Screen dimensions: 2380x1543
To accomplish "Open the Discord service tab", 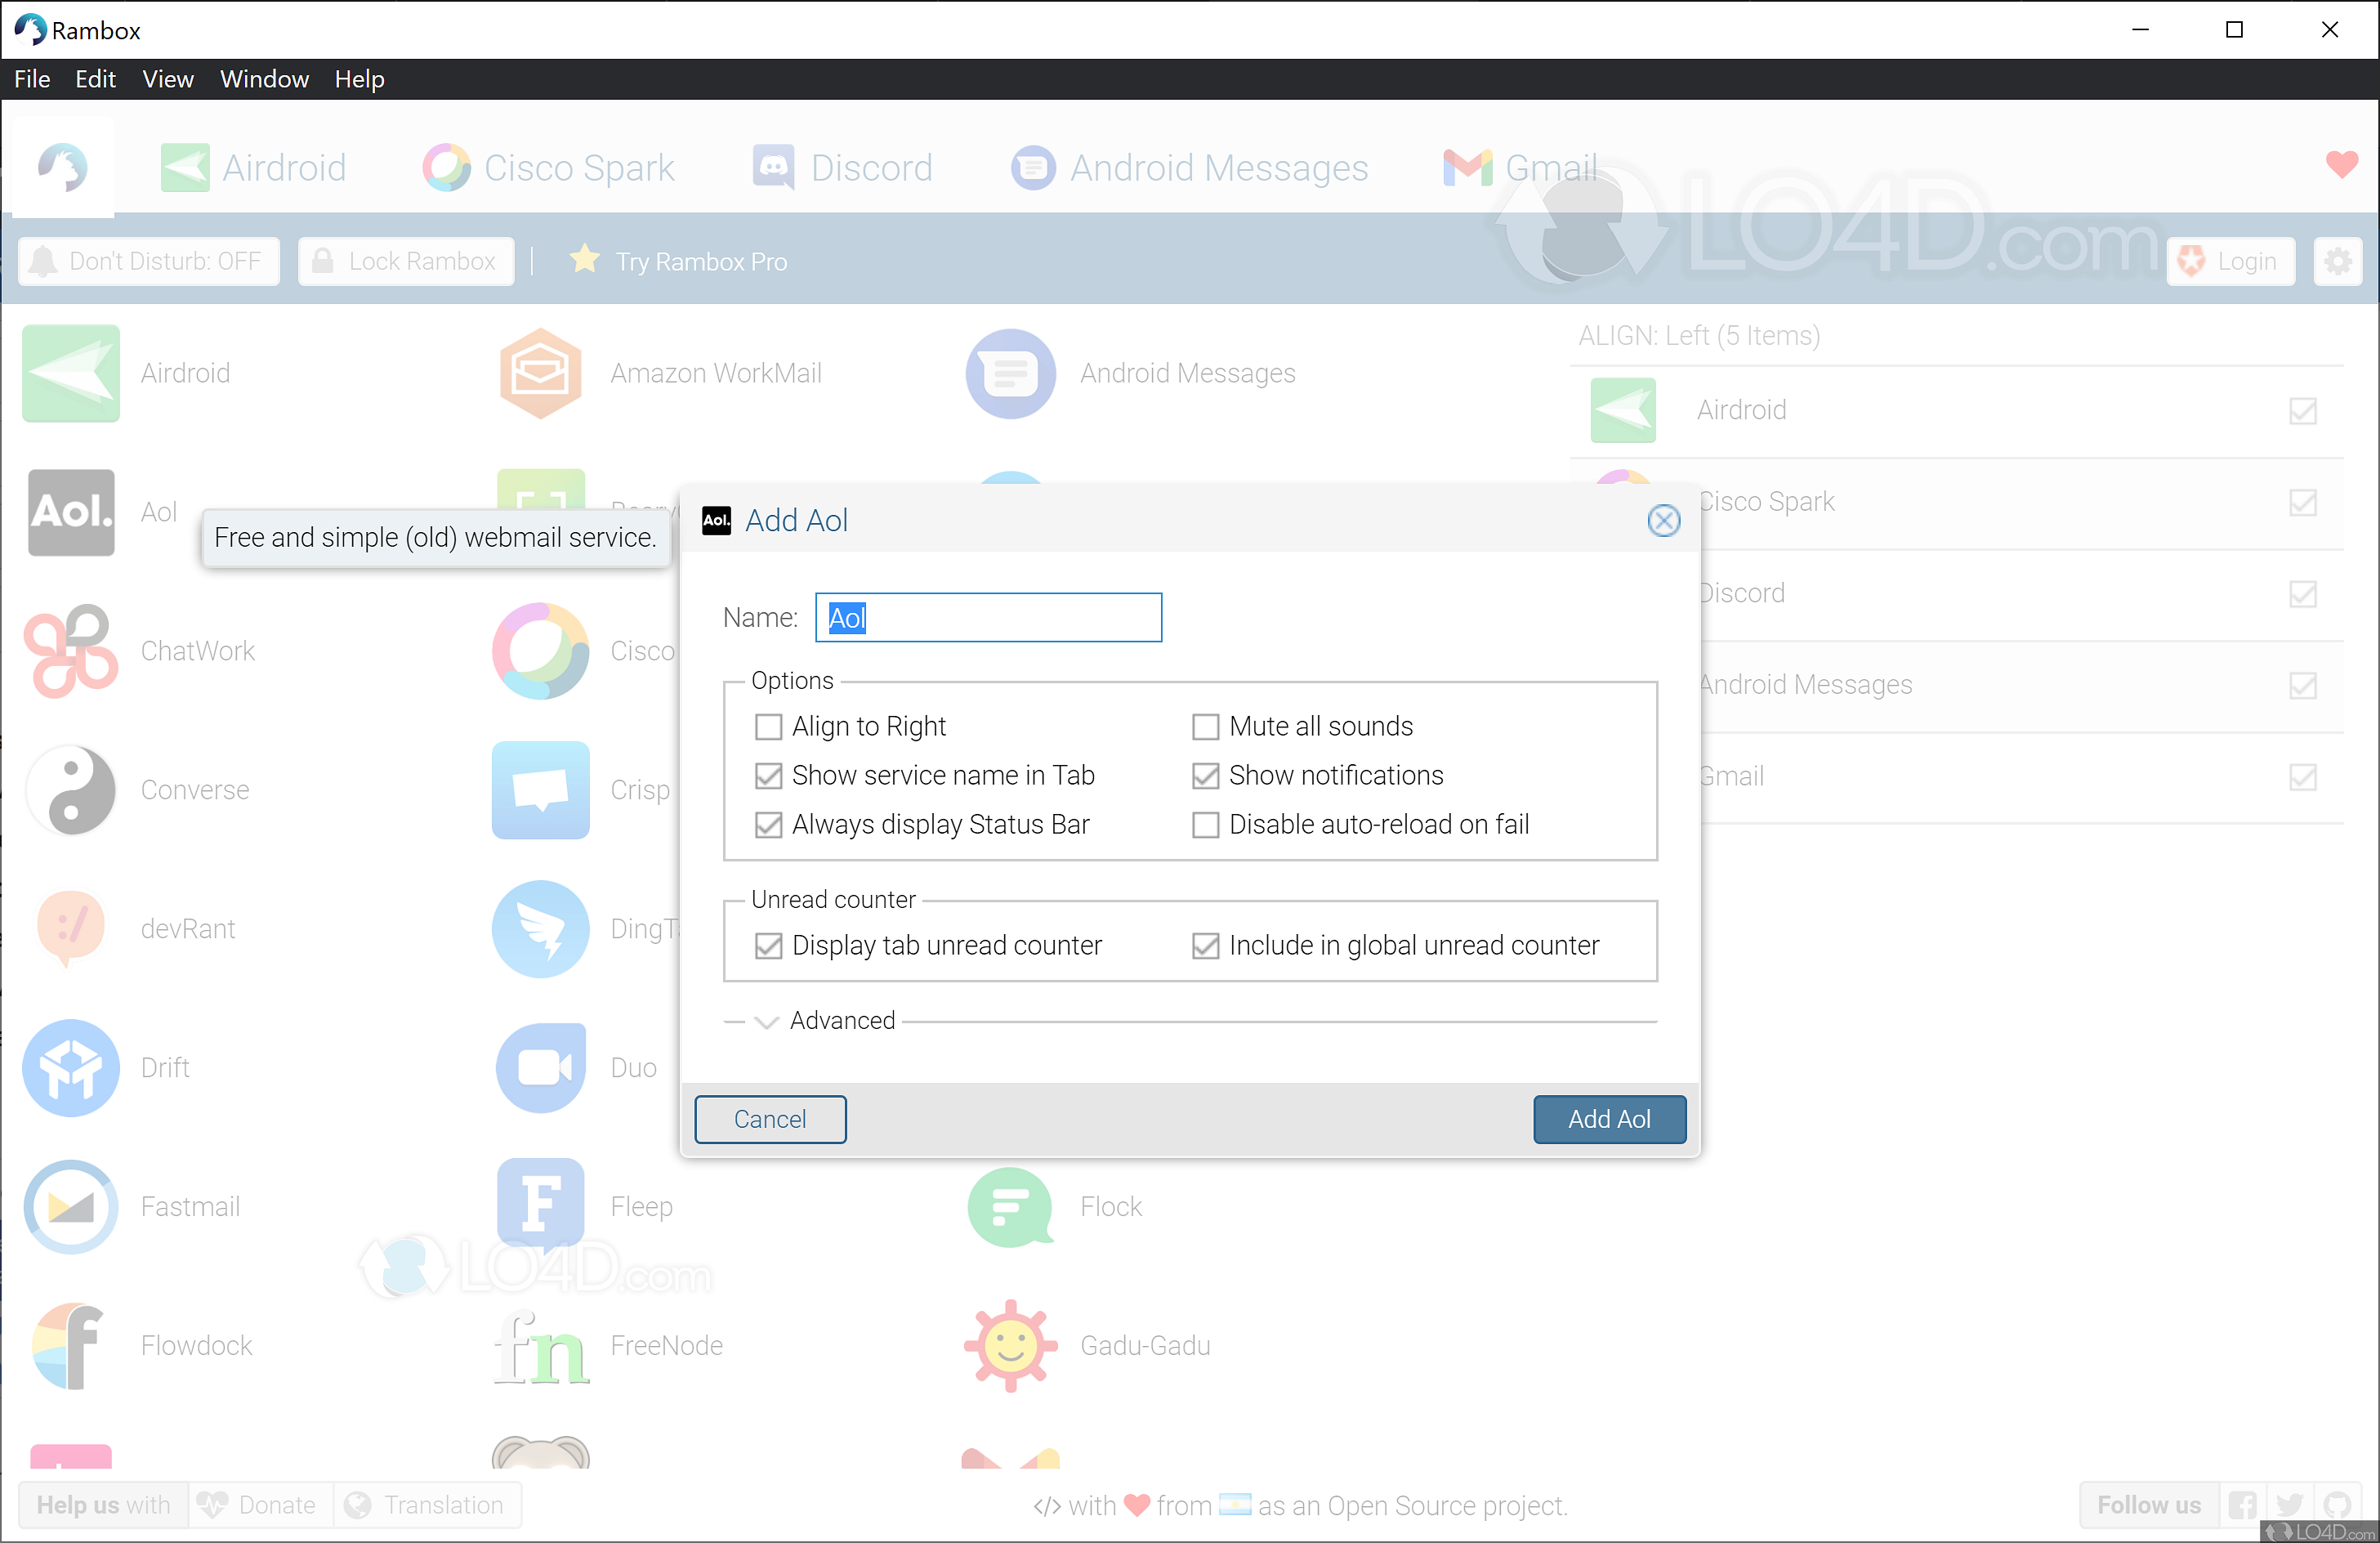I will click(x=842, y=167).
